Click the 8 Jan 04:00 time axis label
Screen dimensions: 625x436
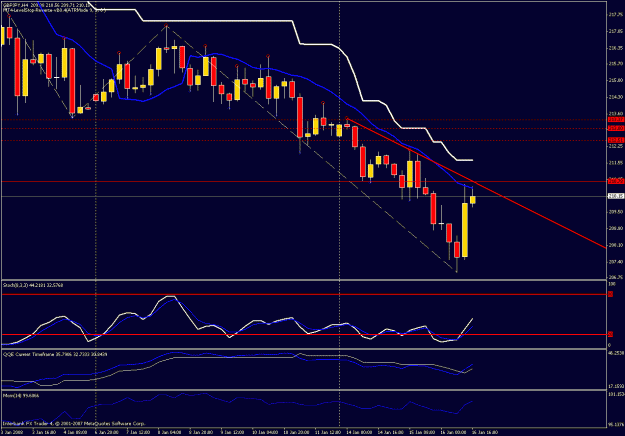pos(169,432)
